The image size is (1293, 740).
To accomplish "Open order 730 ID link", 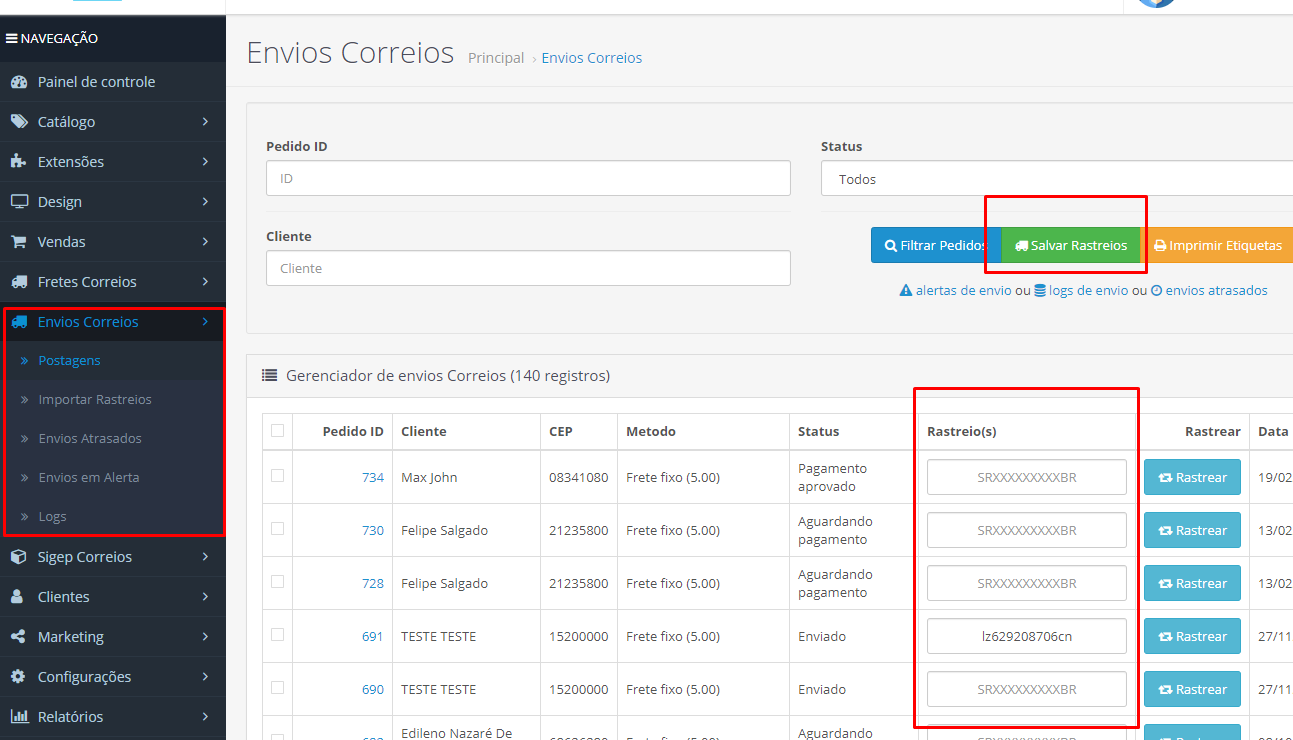I will click(x=373, y=530).
